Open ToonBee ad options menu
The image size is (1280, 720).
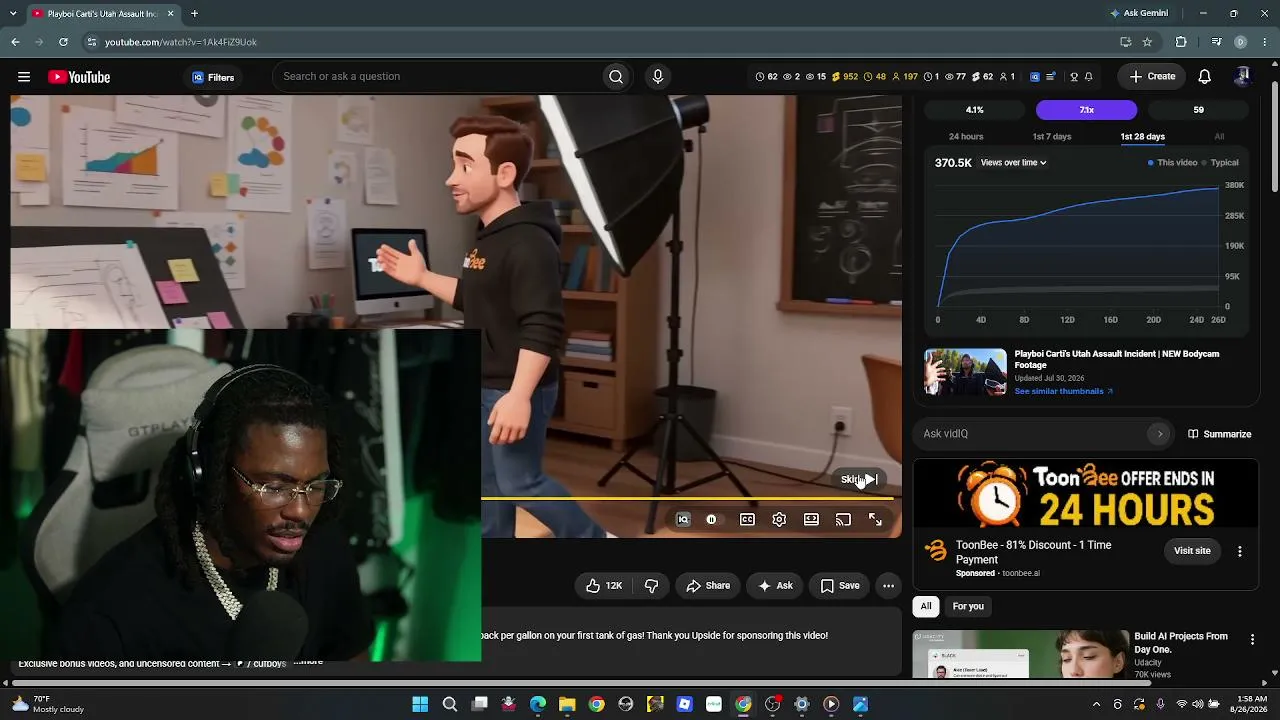click(x=1240, y=551)
